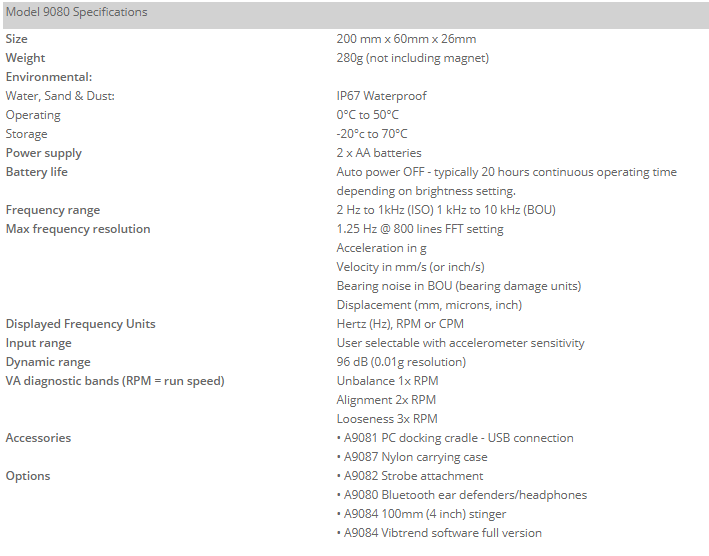Click the 280g (not including magnet) text
The width and height of the screenshot is (709, 556).
tap(412, 58)
